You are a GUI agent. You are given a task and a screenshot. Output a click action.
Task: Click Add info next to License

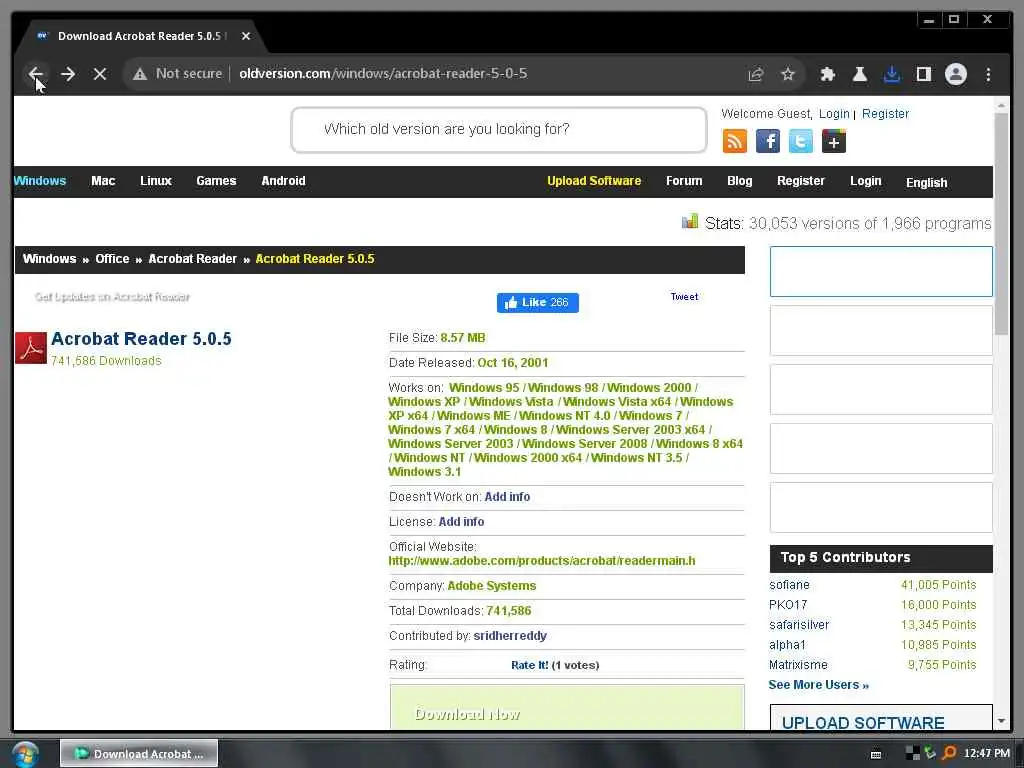pyautogui.click(x=461, y=522)
